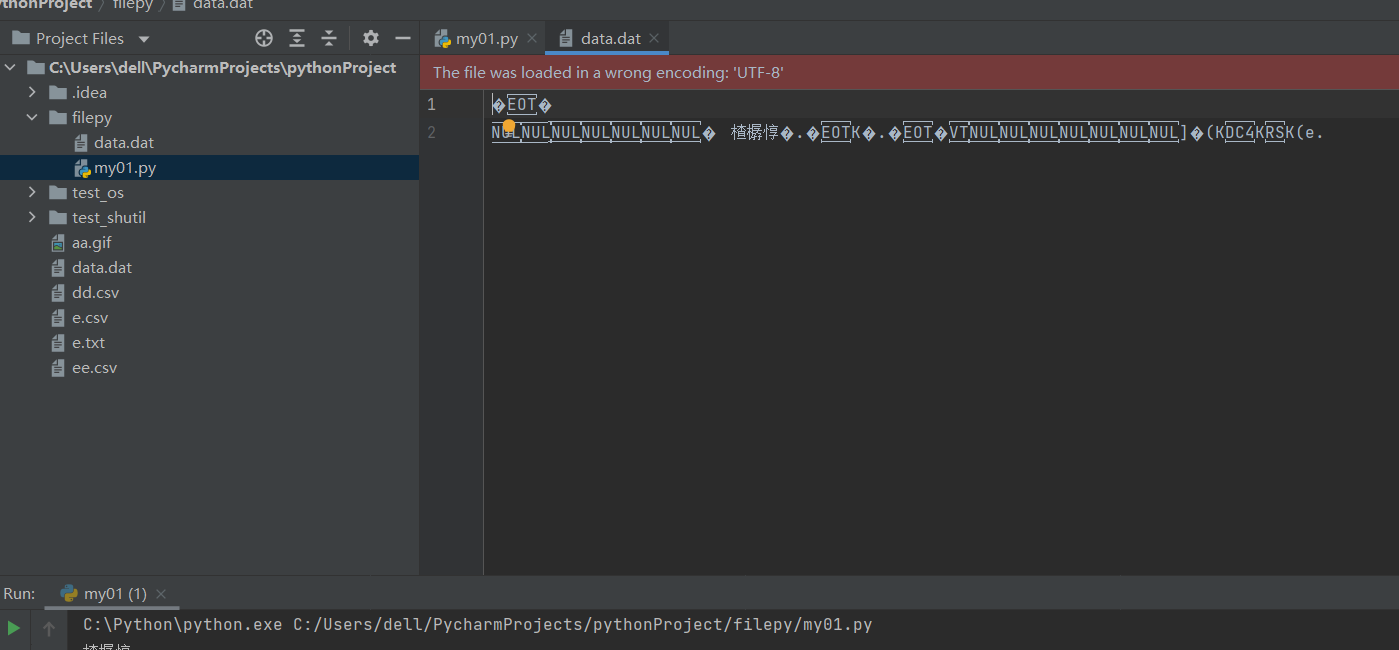This screenshot has width=1399, height=650.
Task: Select the aa.gif file
Action: [91, 243]
